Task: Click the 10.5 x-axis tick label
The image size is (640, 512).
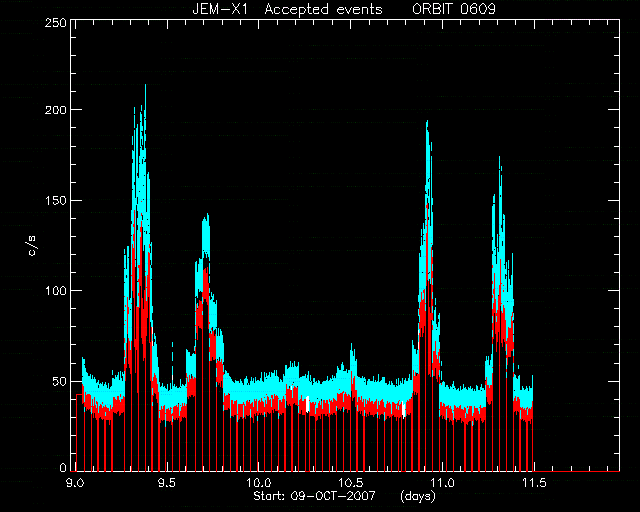Action: pyautogui.click(x=351, y=483)
